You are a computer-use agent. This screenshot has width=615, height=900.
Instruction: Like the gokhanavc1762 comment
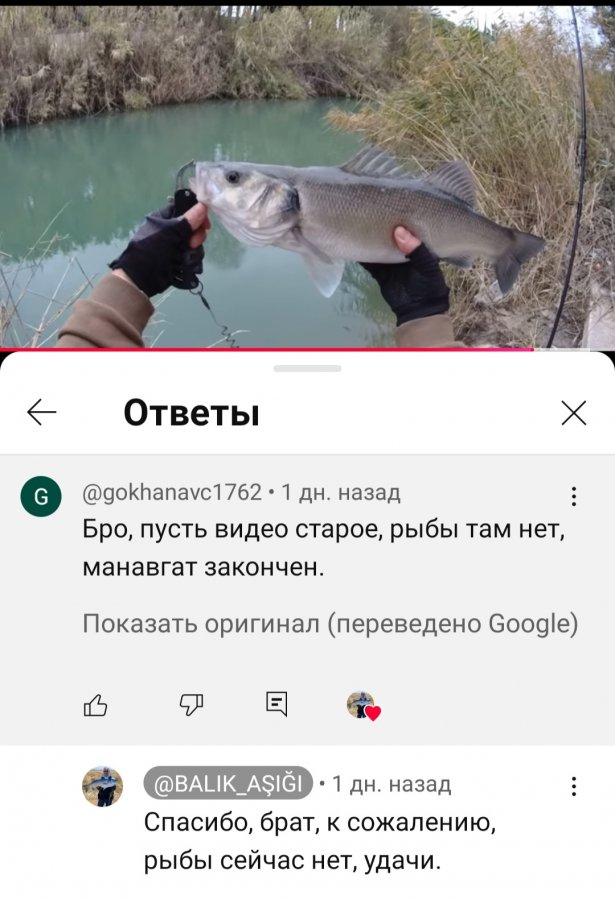click(95, 705)
